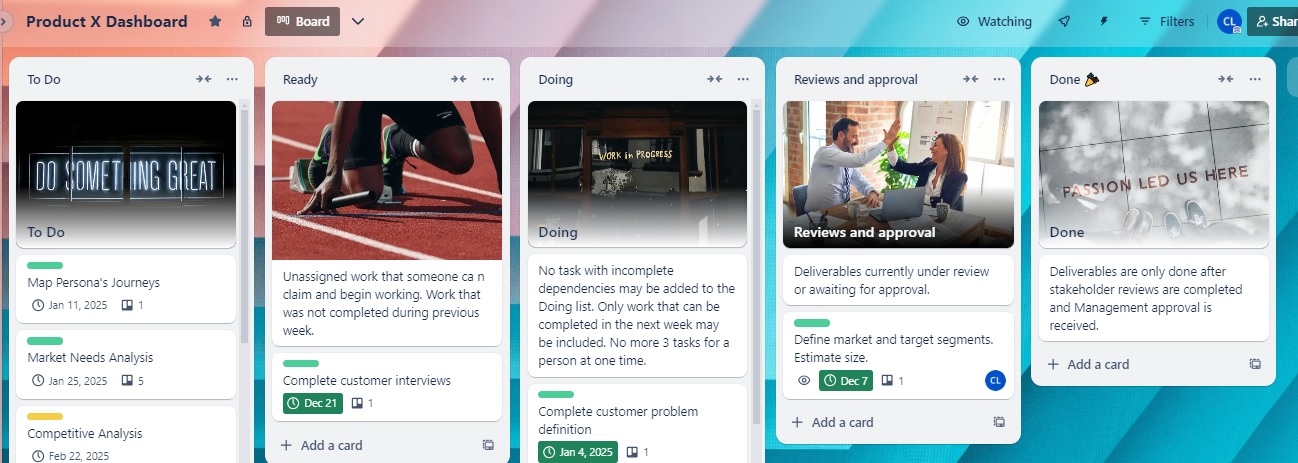Open the rocket Power-Ups icon

[1064, 21]
